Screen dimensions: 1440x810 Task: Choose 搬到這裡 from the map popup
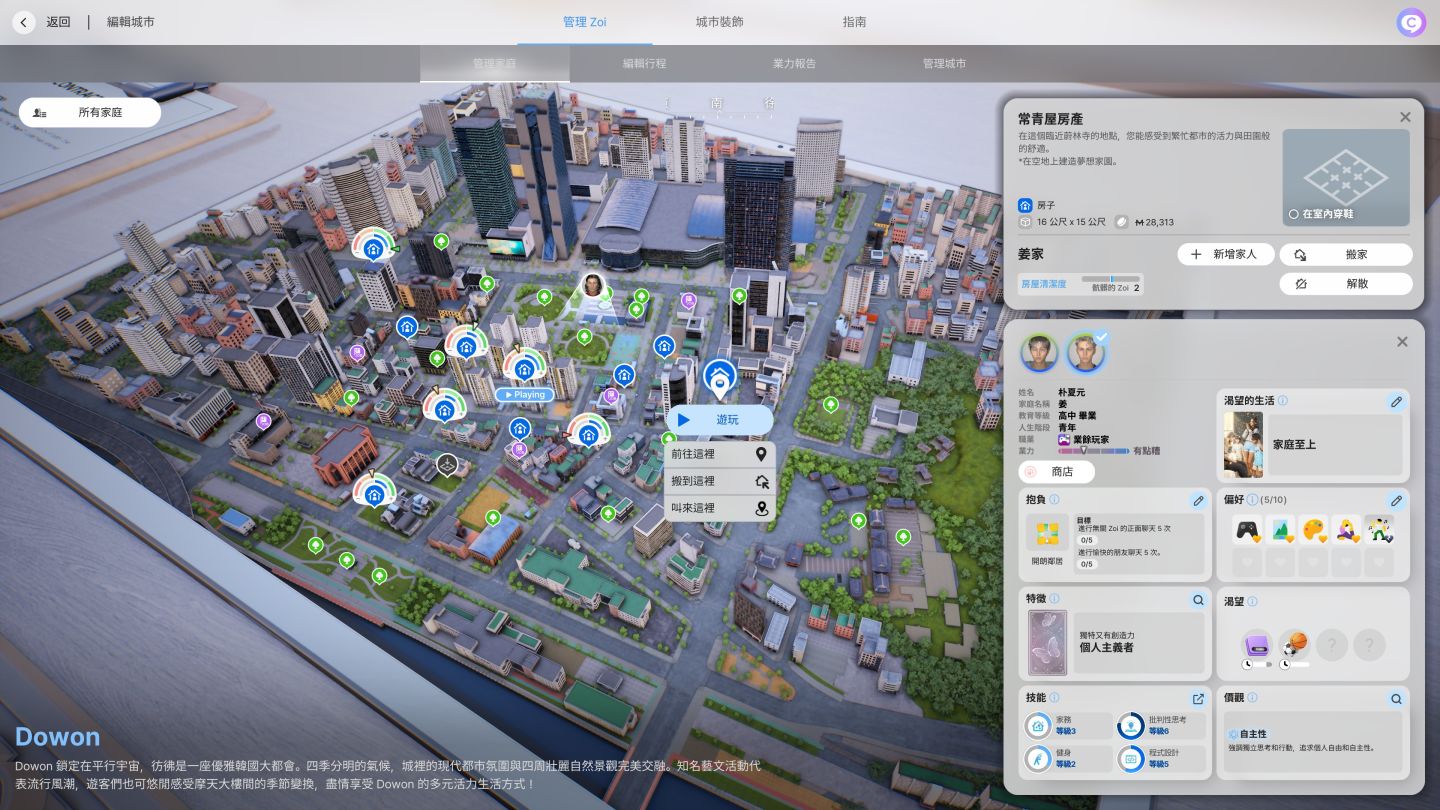(720, 481)
